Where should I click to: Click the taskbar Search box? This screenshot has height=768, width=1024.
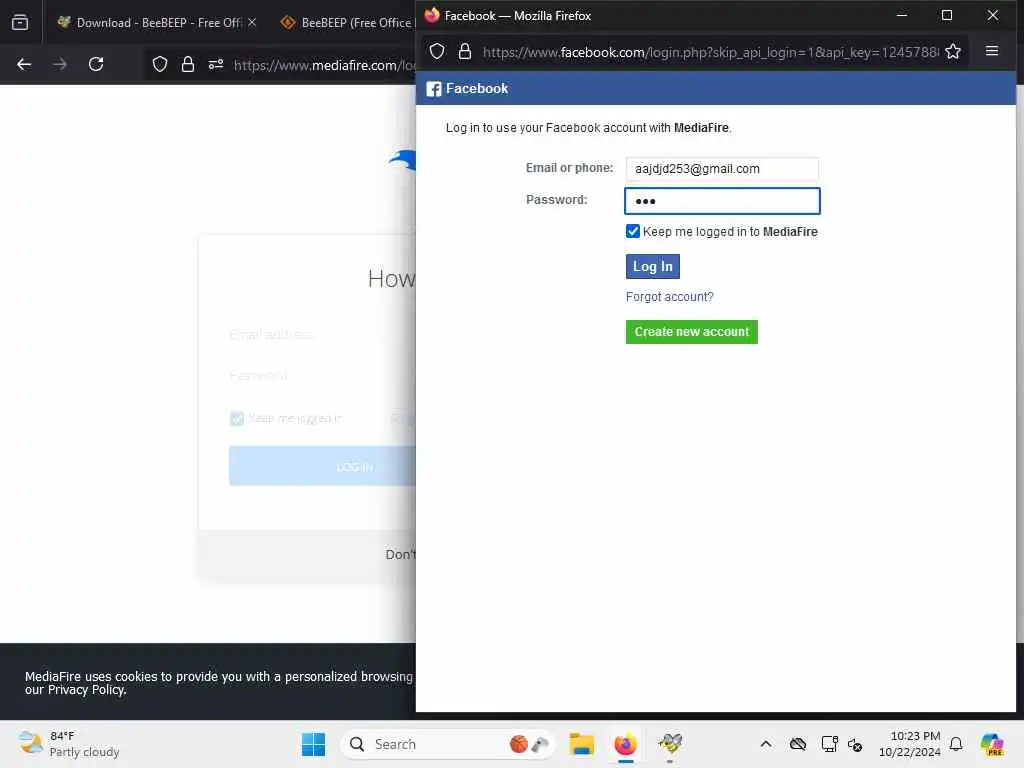447,744
